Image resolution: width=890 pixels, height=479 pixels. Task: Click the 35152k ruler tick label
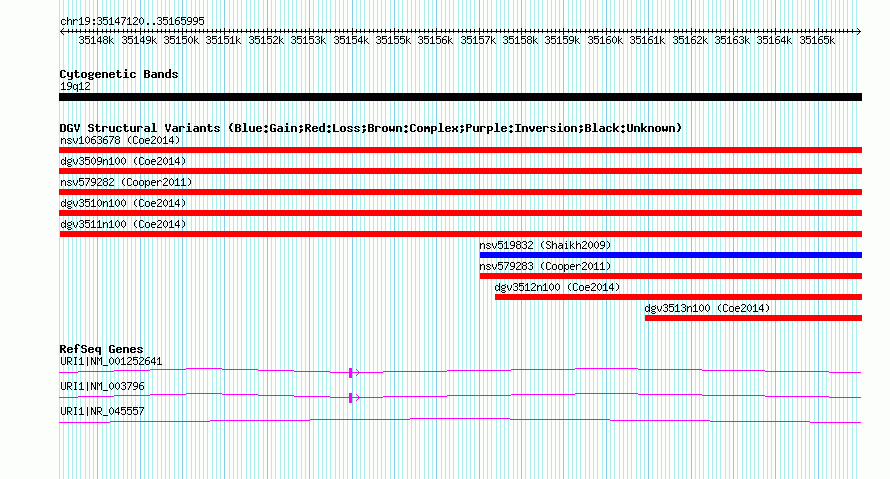[x=266, y=40]
